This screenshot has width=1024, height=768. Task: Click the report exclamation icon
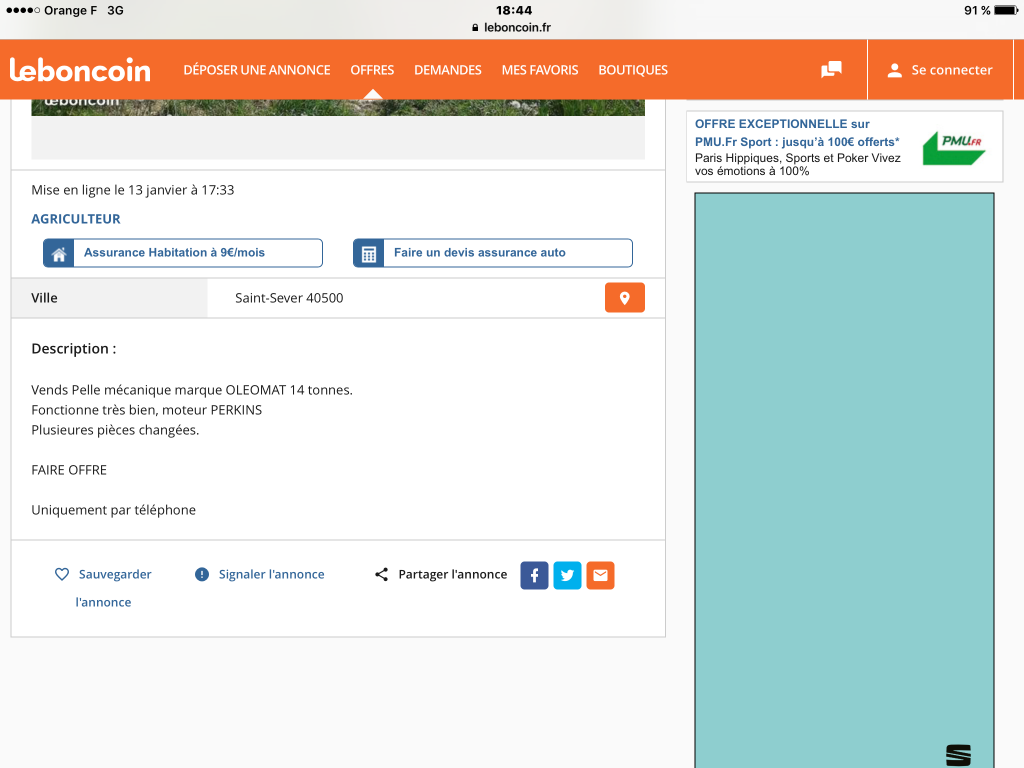click(x=202, y=574)
